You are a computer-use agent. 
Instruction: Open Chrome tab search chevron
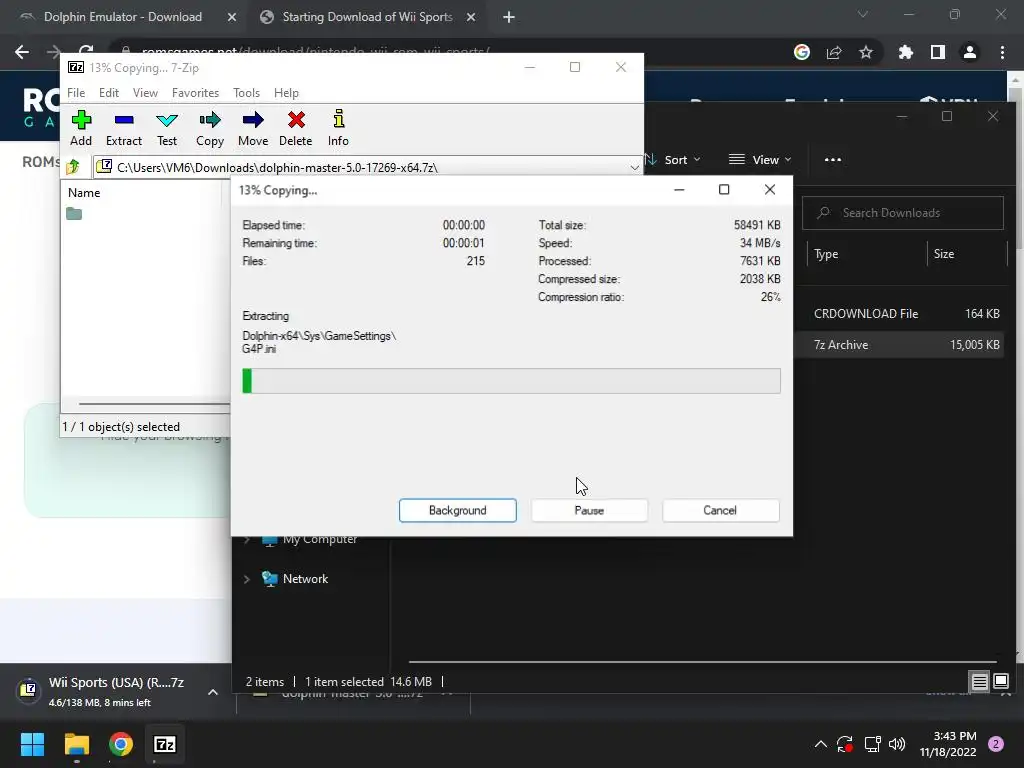pyautogui.click(x=863, y=14)
